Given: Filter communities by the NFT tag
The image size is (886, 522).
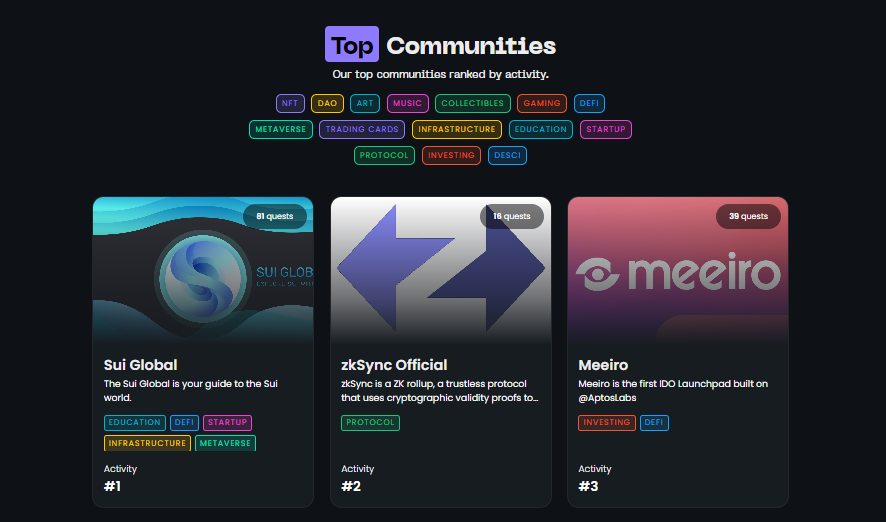Looking at the screenshot, I should coord(290,103).
